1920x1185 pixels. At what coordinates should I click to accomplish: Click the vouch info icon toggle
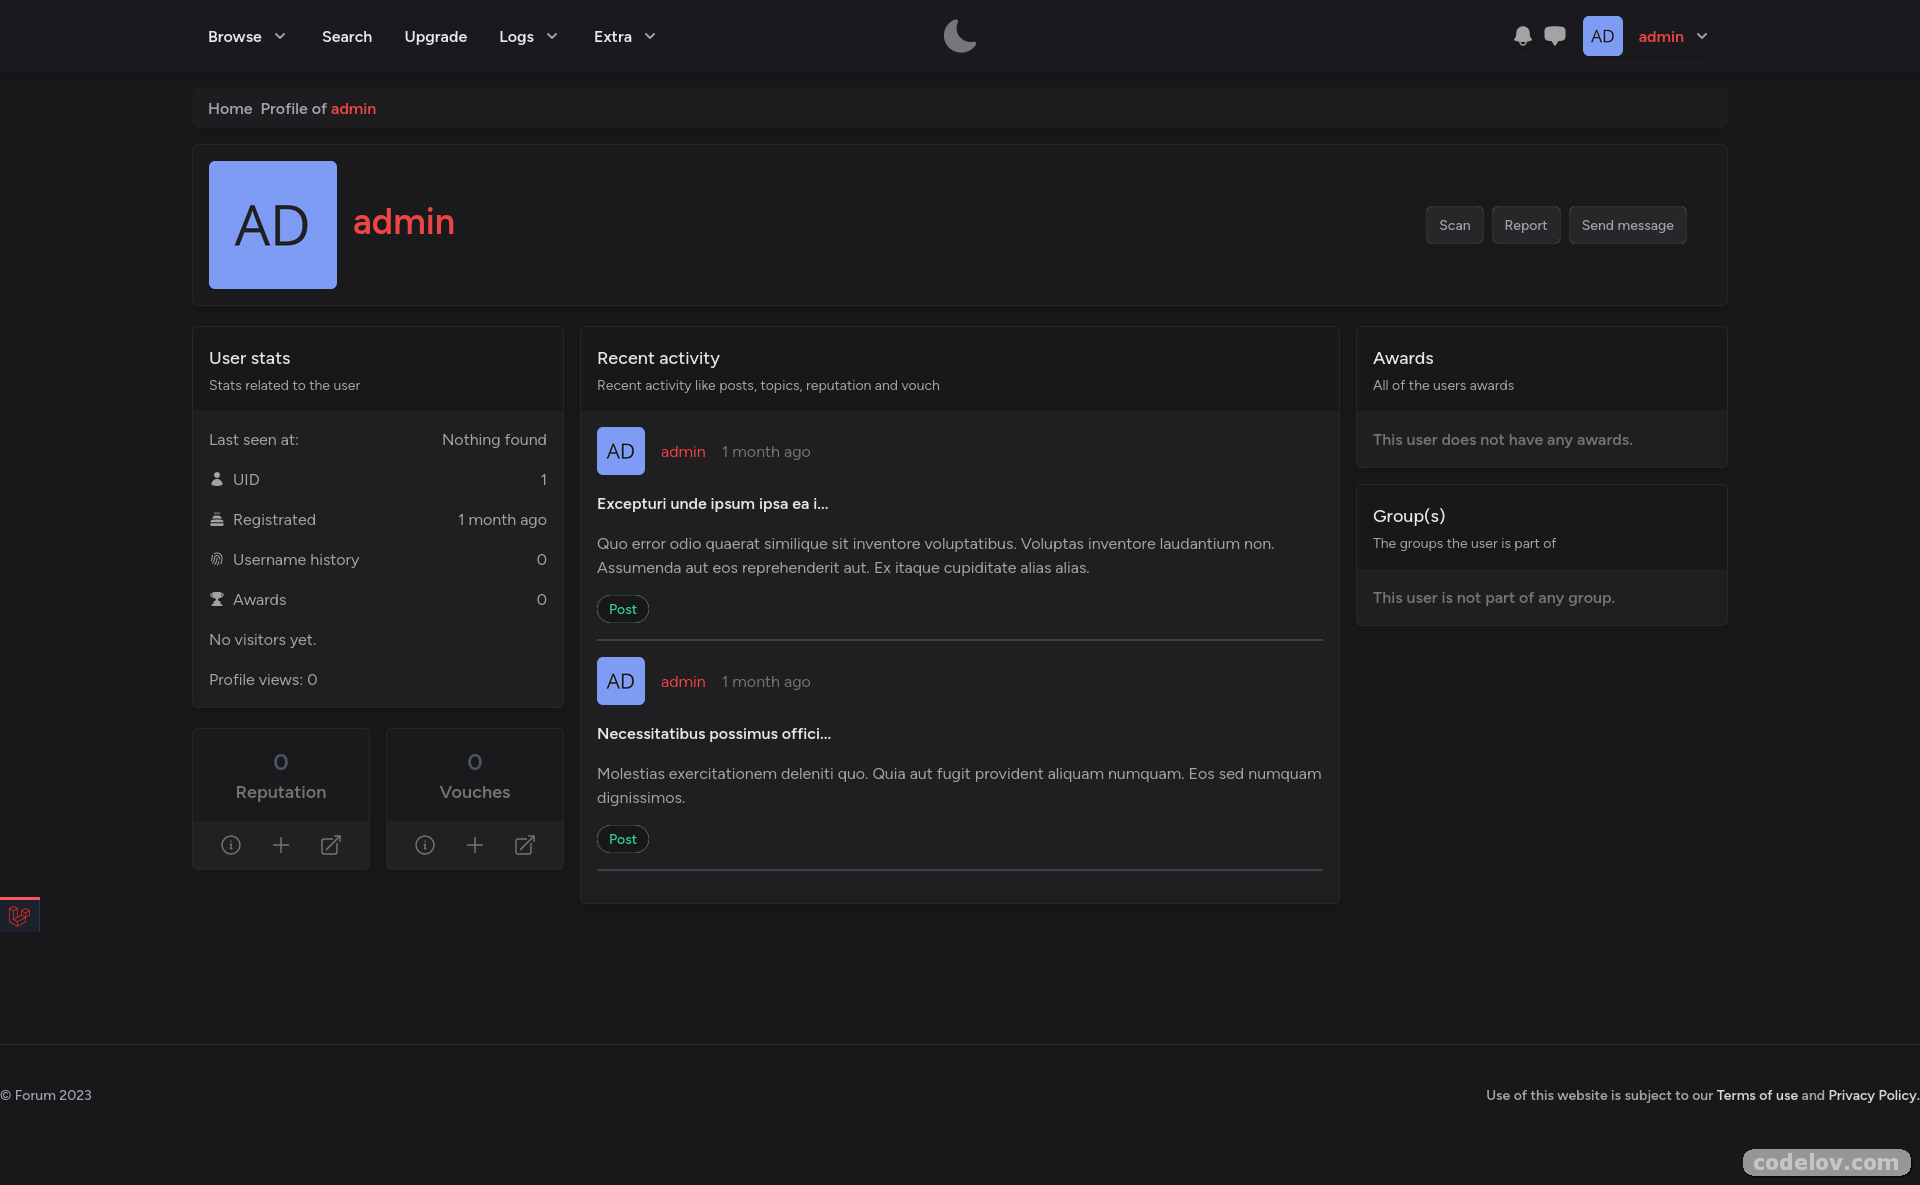pyautogui.click(x=425, y=845)
